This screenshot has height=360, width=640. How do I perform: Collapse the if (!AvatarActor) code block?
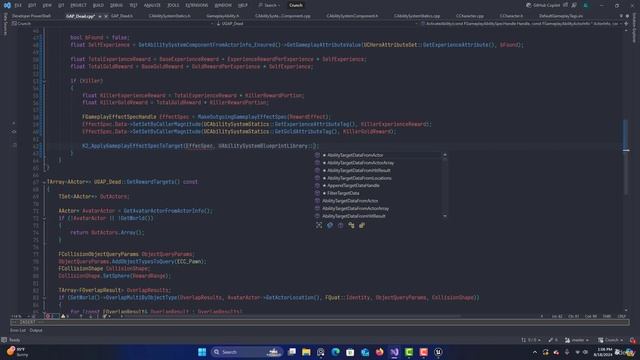[x=44, y=218]
